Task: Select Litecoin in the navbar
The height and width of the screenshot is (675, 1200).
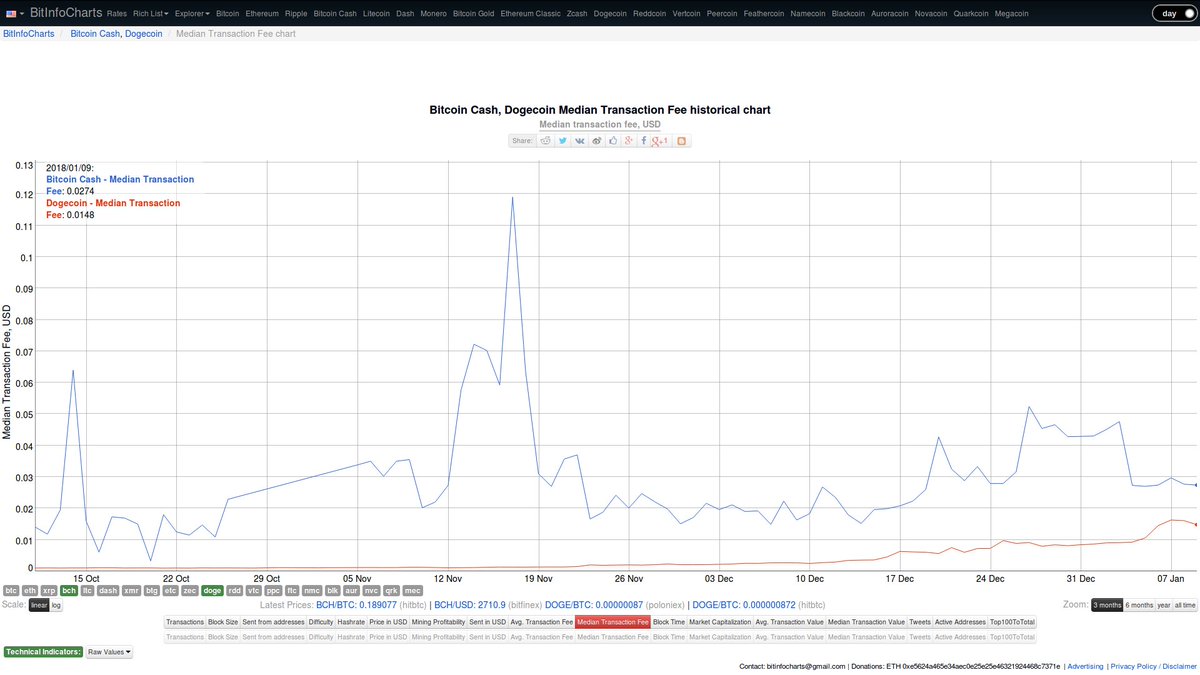Action: [x=376, y=14]
